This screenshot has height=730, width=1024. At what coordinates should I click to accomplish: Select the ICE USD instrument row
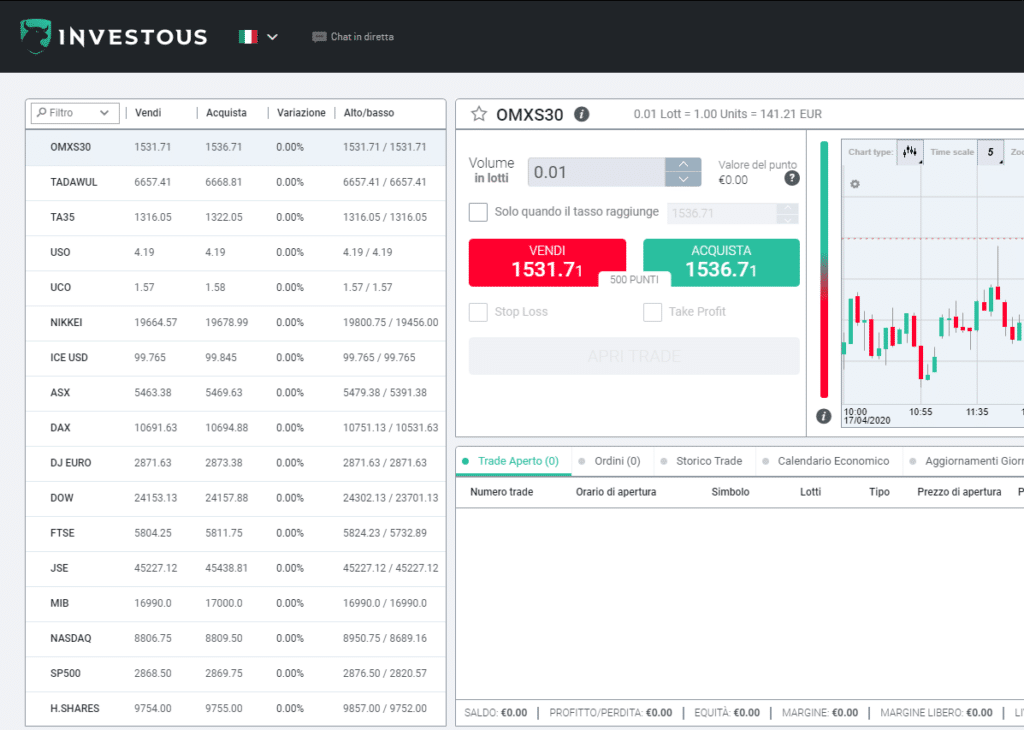[236, 358]
